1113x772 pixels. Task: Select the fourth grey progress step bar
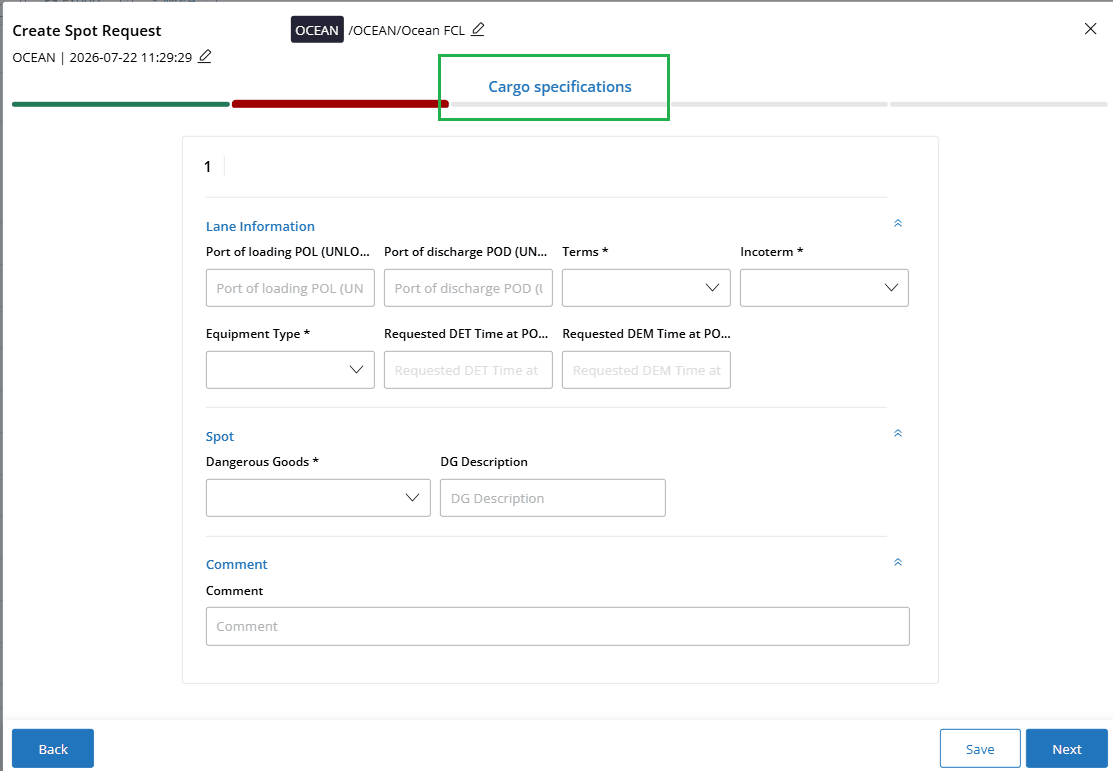tap(779, 104)
